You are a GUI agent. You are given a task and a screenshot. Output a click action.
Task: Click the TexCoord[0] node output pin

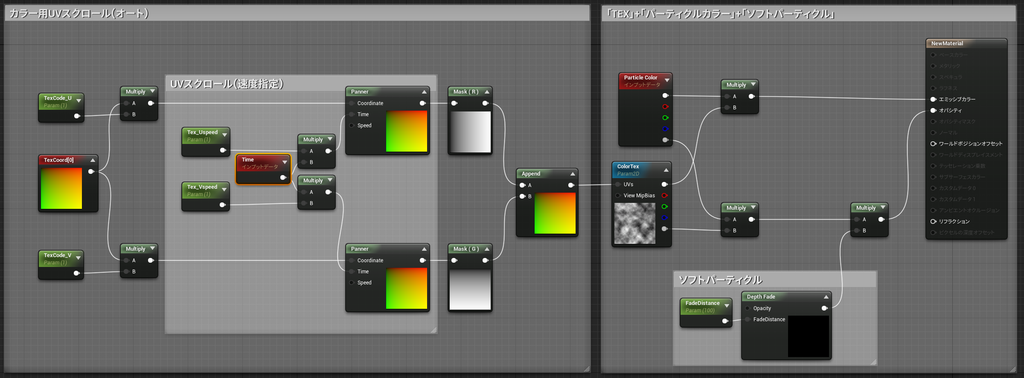coord(91,172)
